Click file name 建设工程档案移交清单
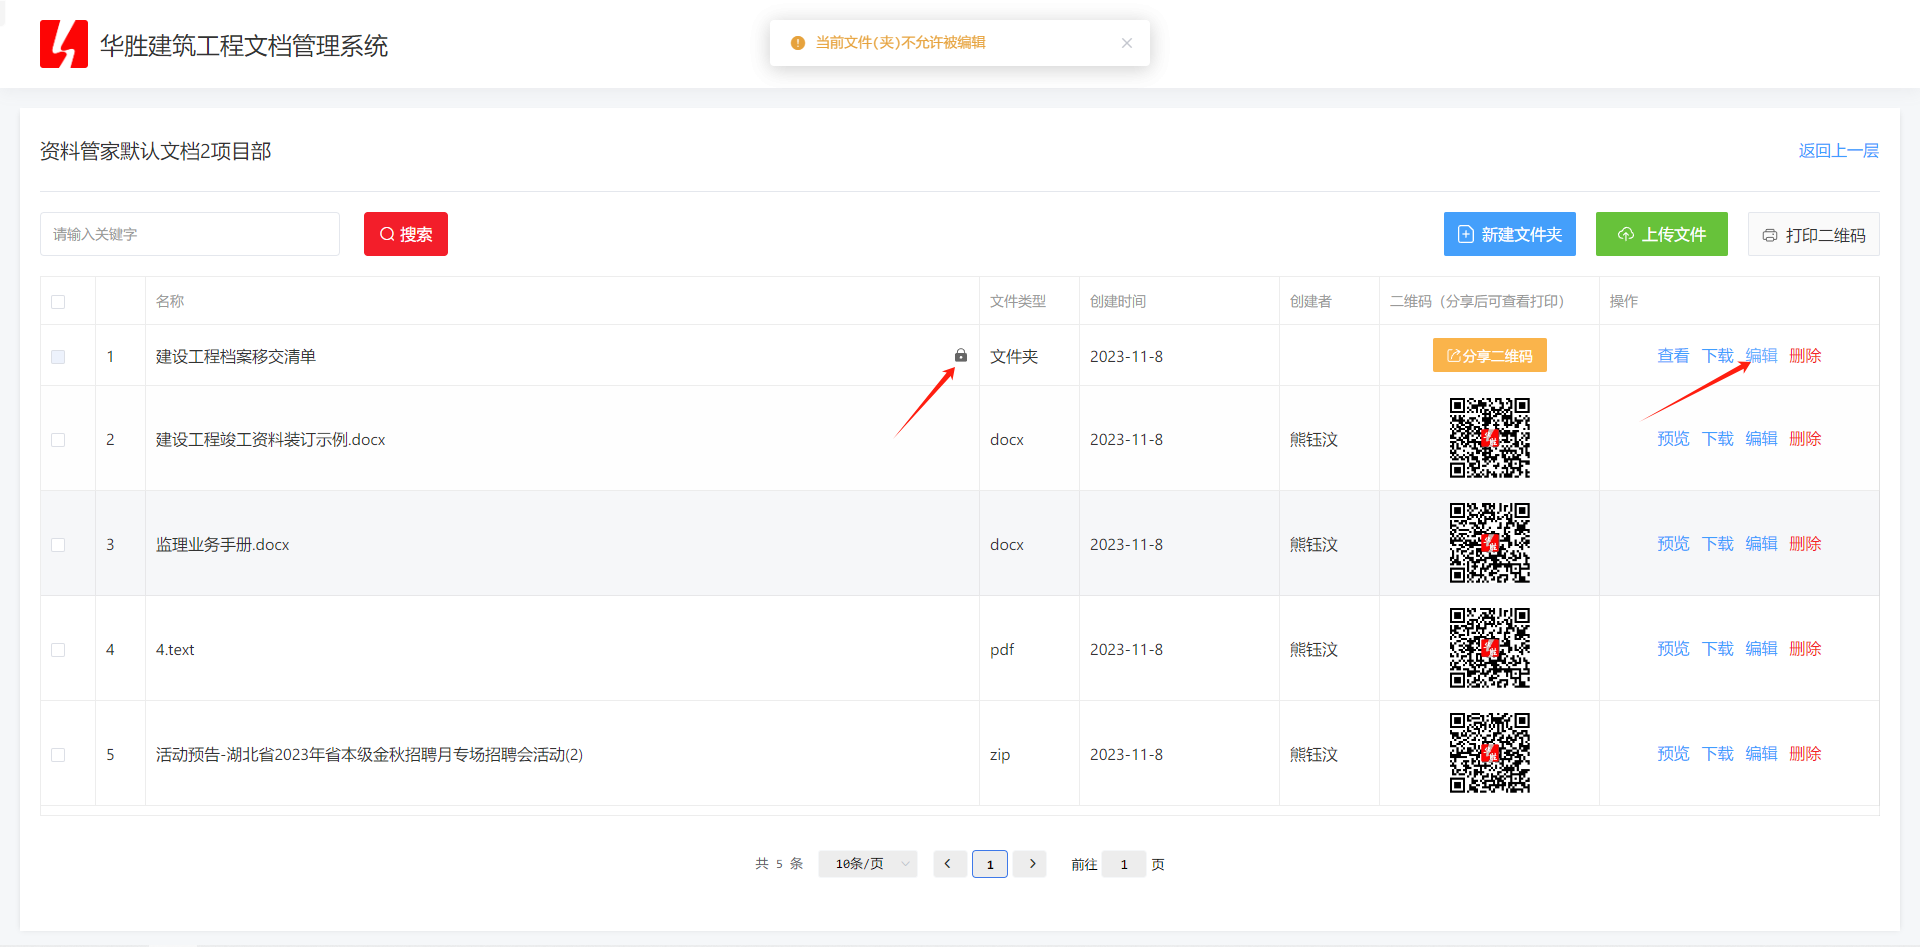1920x947 pixels. coord(236,357)
